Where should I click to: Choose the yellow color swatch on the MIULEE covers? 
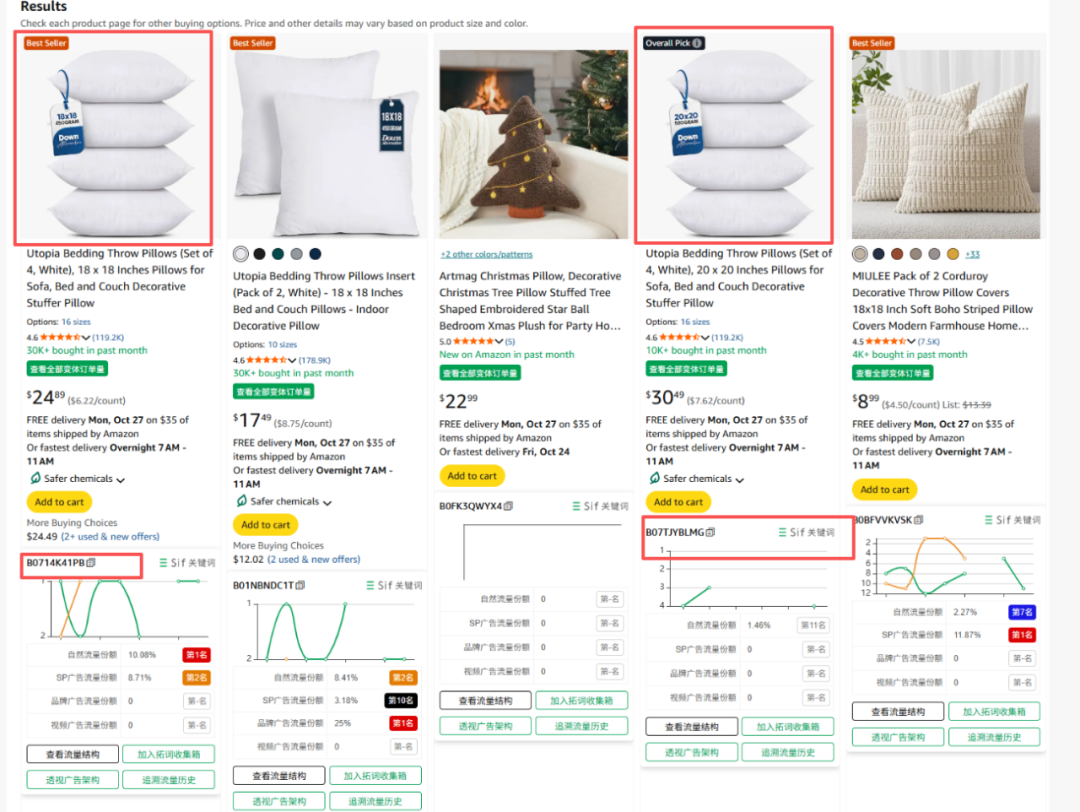953,254
